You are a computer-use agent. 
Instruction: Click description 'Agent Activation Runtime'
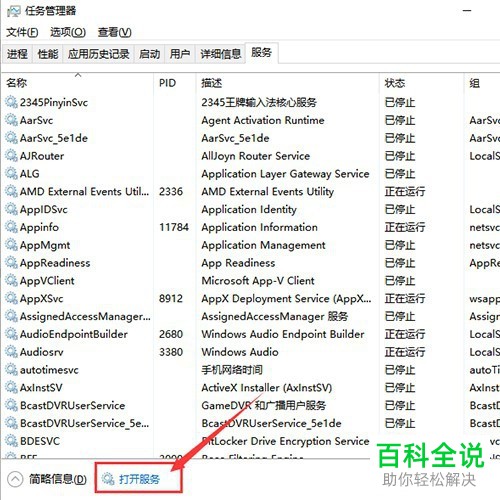(x=263, y=120)
